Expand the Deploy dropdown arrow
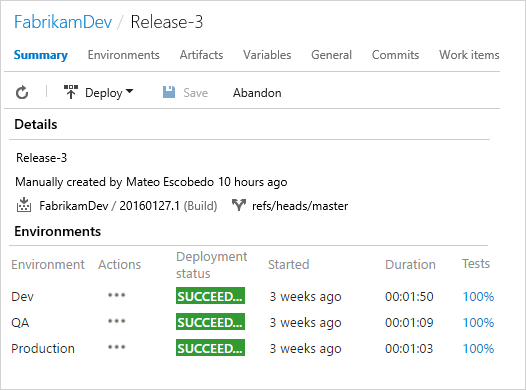 (129, 91)
